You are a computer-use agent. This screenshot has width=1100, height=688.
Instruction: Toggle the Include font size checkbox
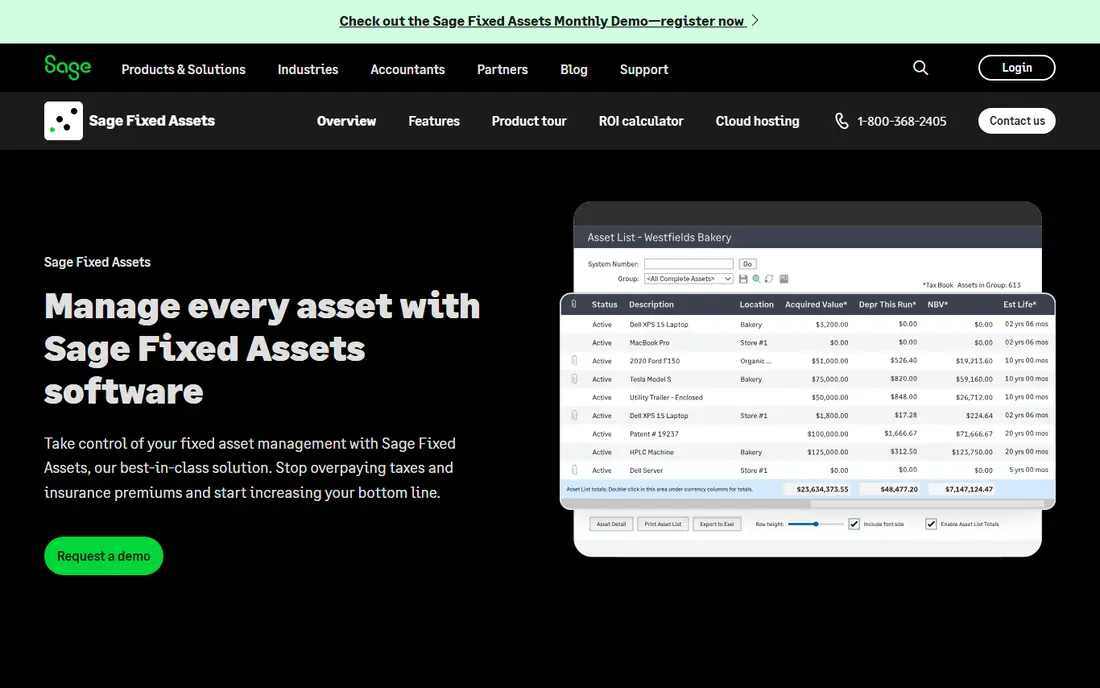click(x=854, y=524)
